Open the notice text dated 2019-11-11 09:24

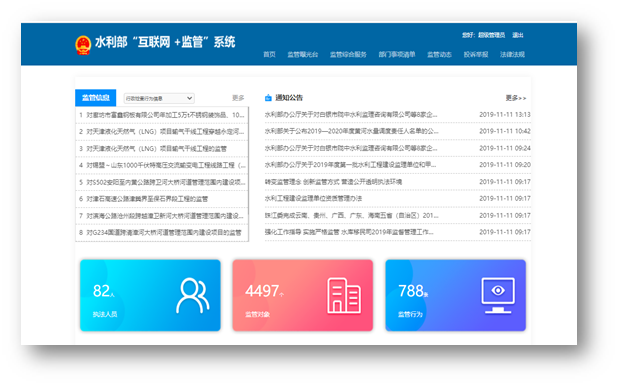351,148
